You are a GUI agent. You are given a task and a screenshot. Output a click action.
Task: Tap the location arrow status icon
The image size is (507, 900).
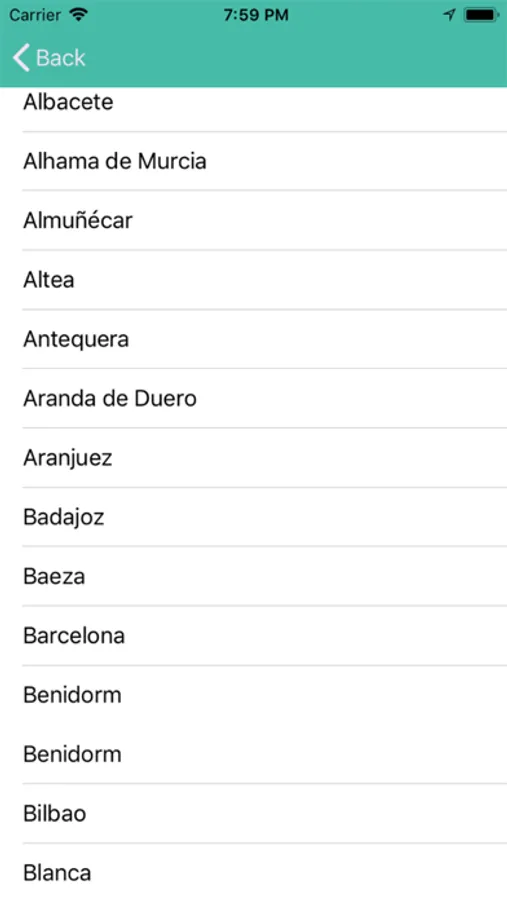coord(450,15)
